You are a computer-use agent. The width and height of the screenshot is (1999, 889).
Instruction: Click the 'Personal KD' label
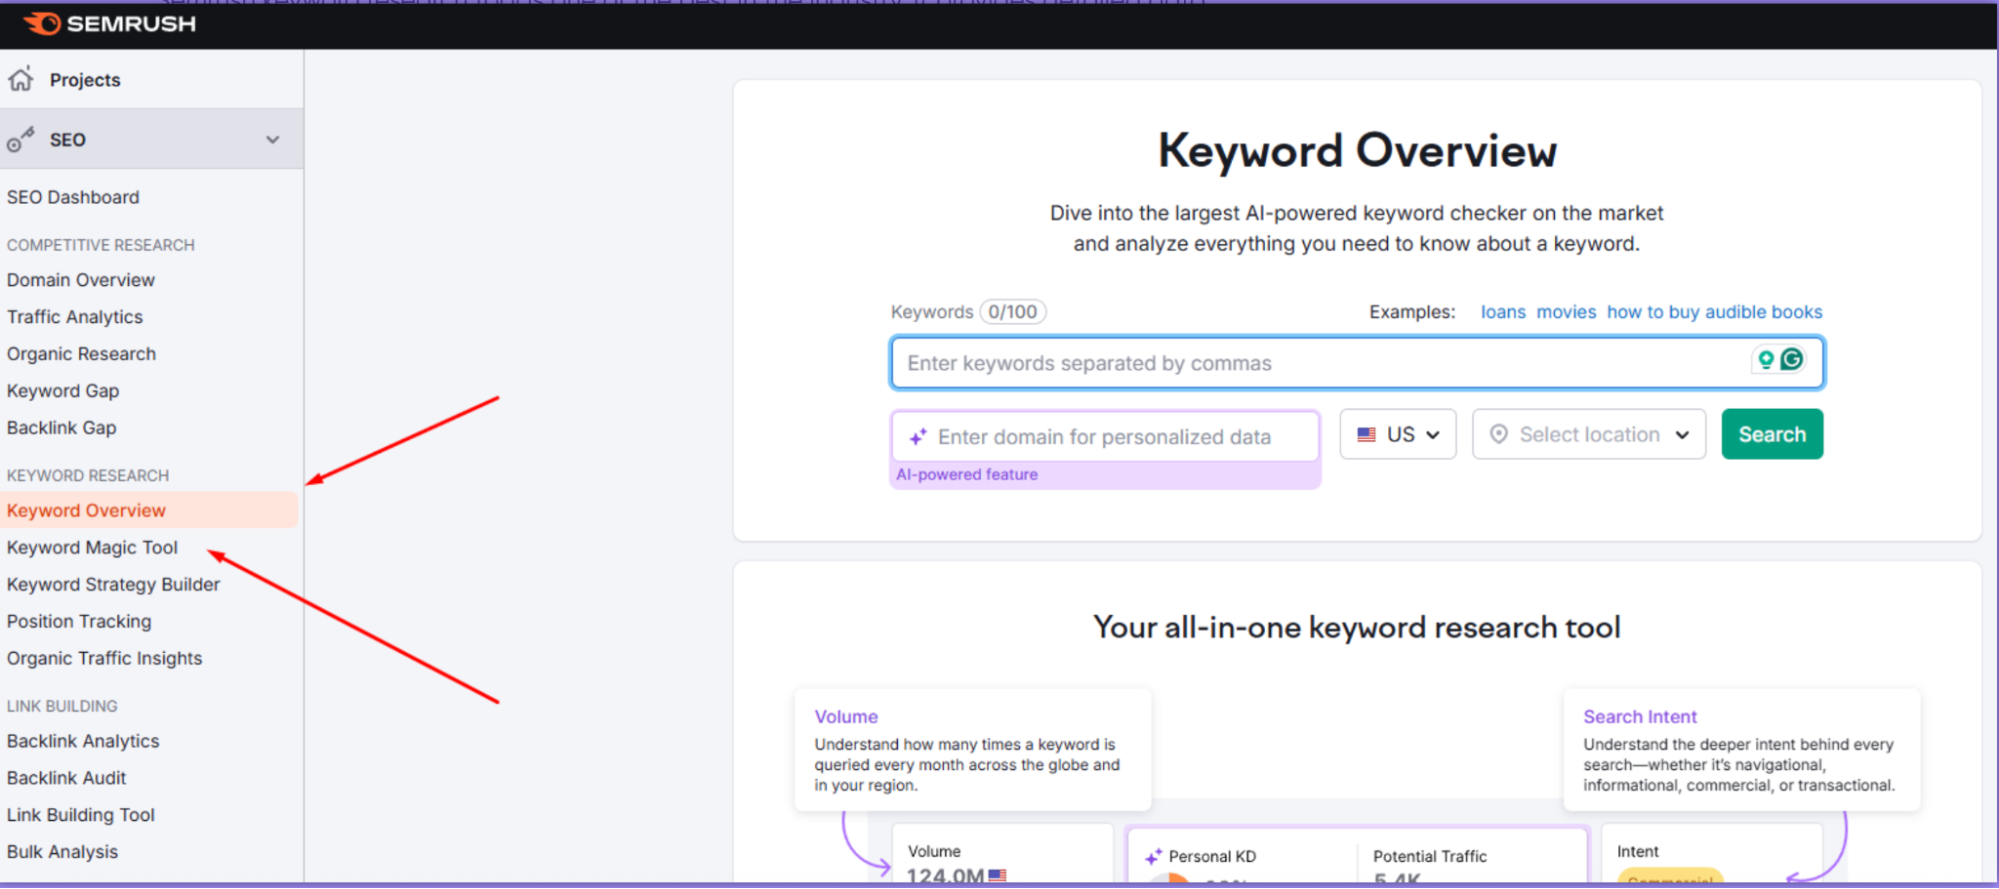point(1212,857)
